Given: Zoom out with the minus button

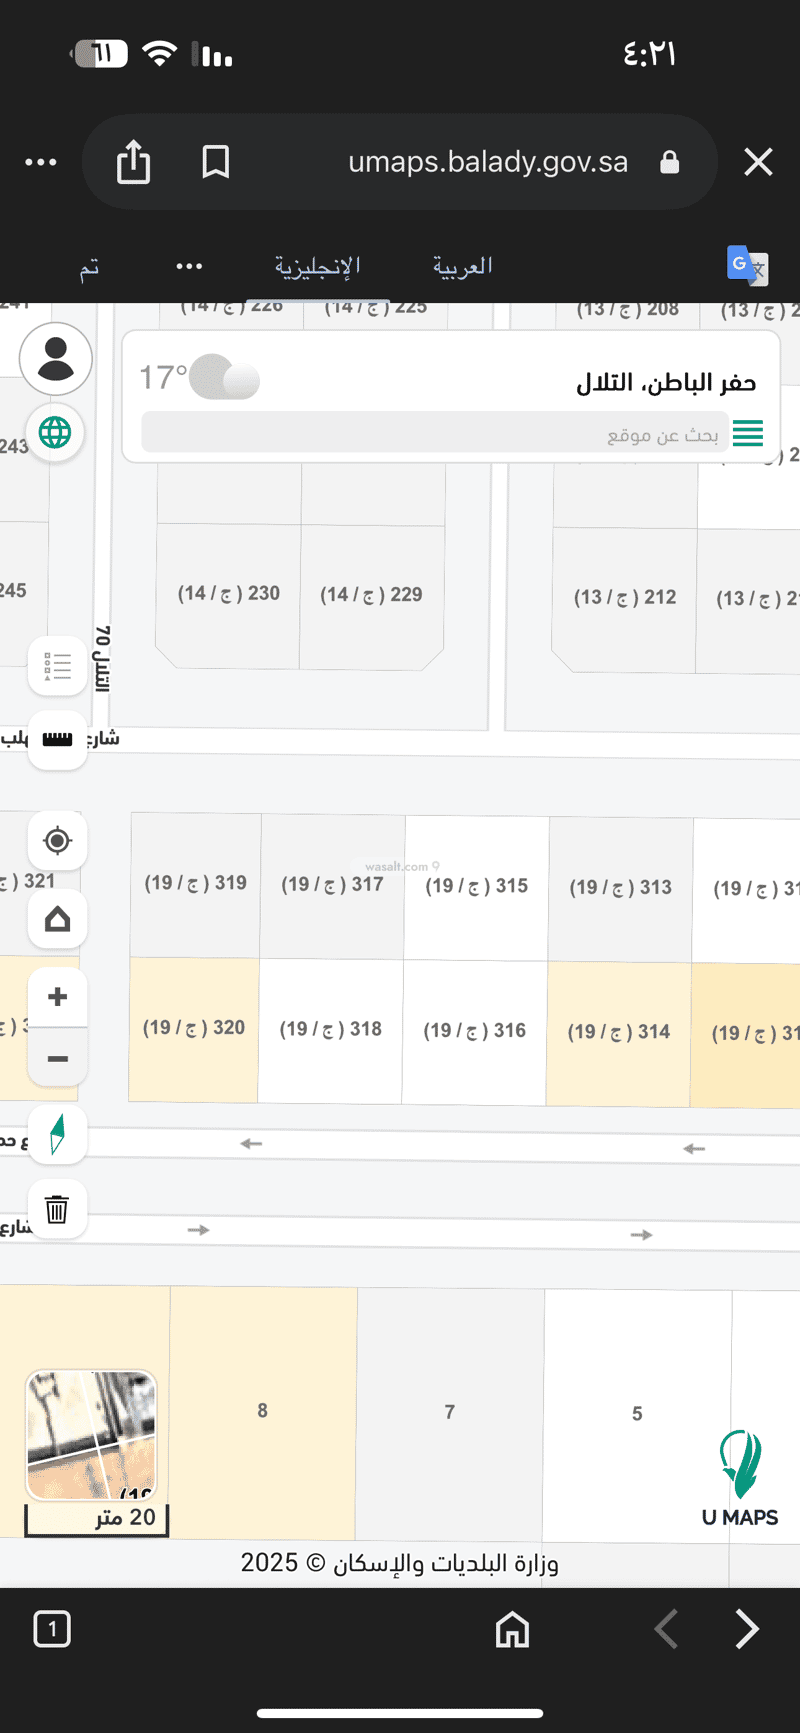Looking at the screenshot, I should coord(57,1058).
